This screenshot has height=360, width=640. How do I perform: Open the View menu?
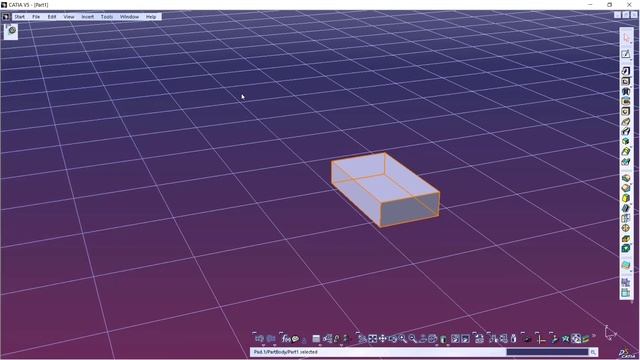click(x=69, y=17)
